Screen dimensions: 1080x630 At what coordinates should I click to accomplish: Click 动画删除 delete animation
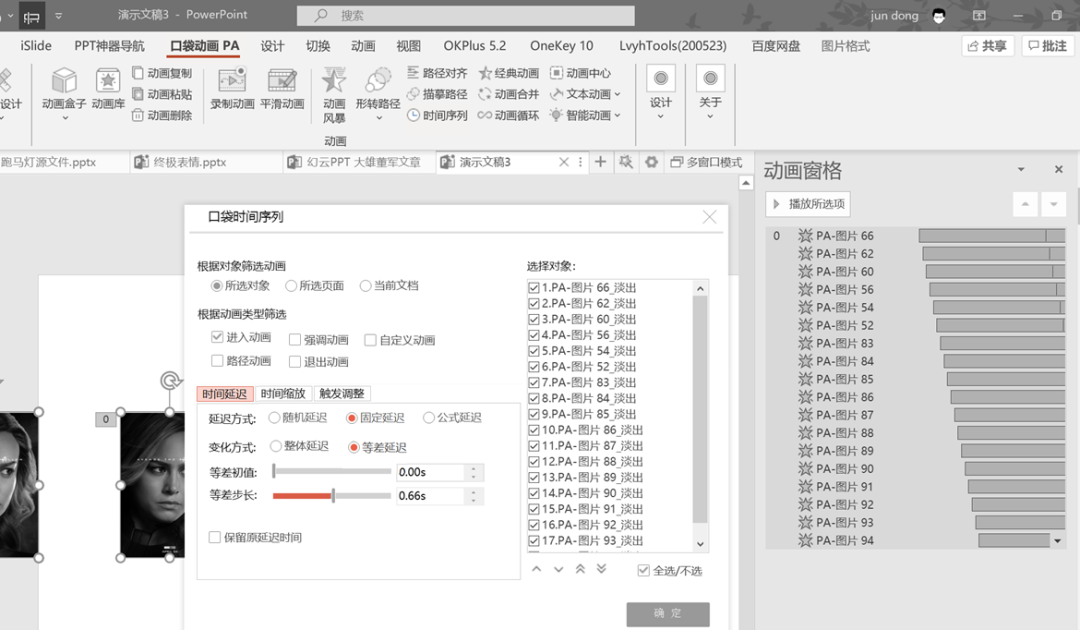click(x=162, y=115)
